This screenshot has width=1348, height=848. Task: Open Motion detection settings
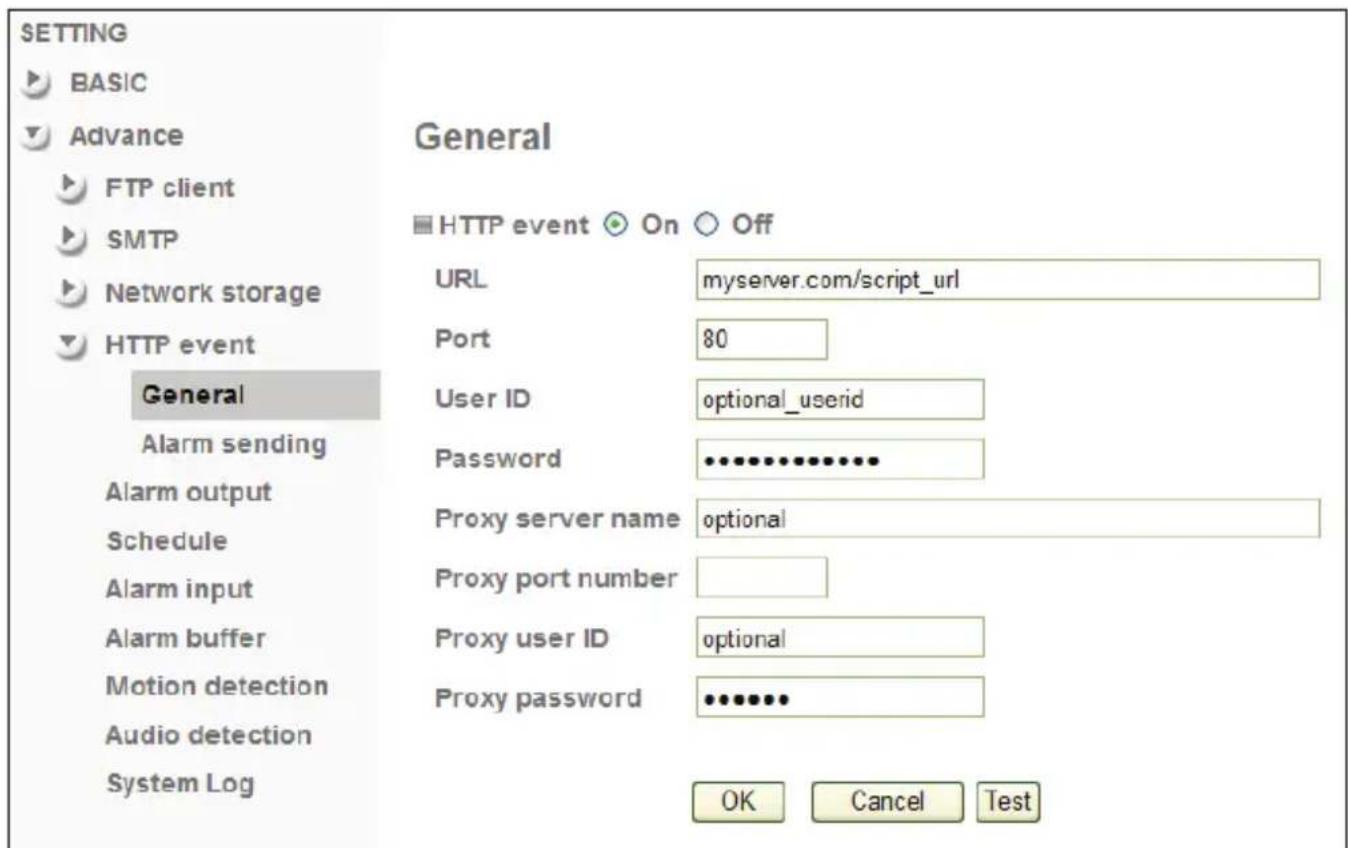pos(216,687)
